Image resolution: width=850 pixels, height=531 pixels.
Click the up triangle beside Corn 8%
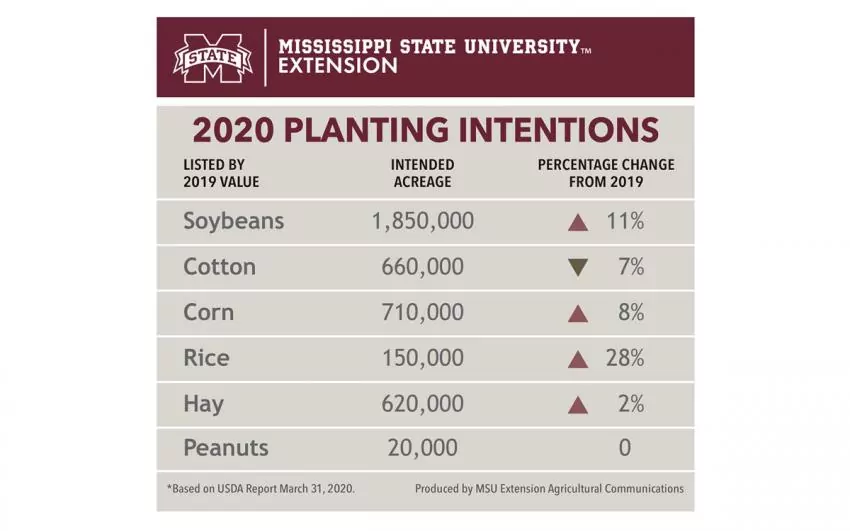[x=577, y=314]
